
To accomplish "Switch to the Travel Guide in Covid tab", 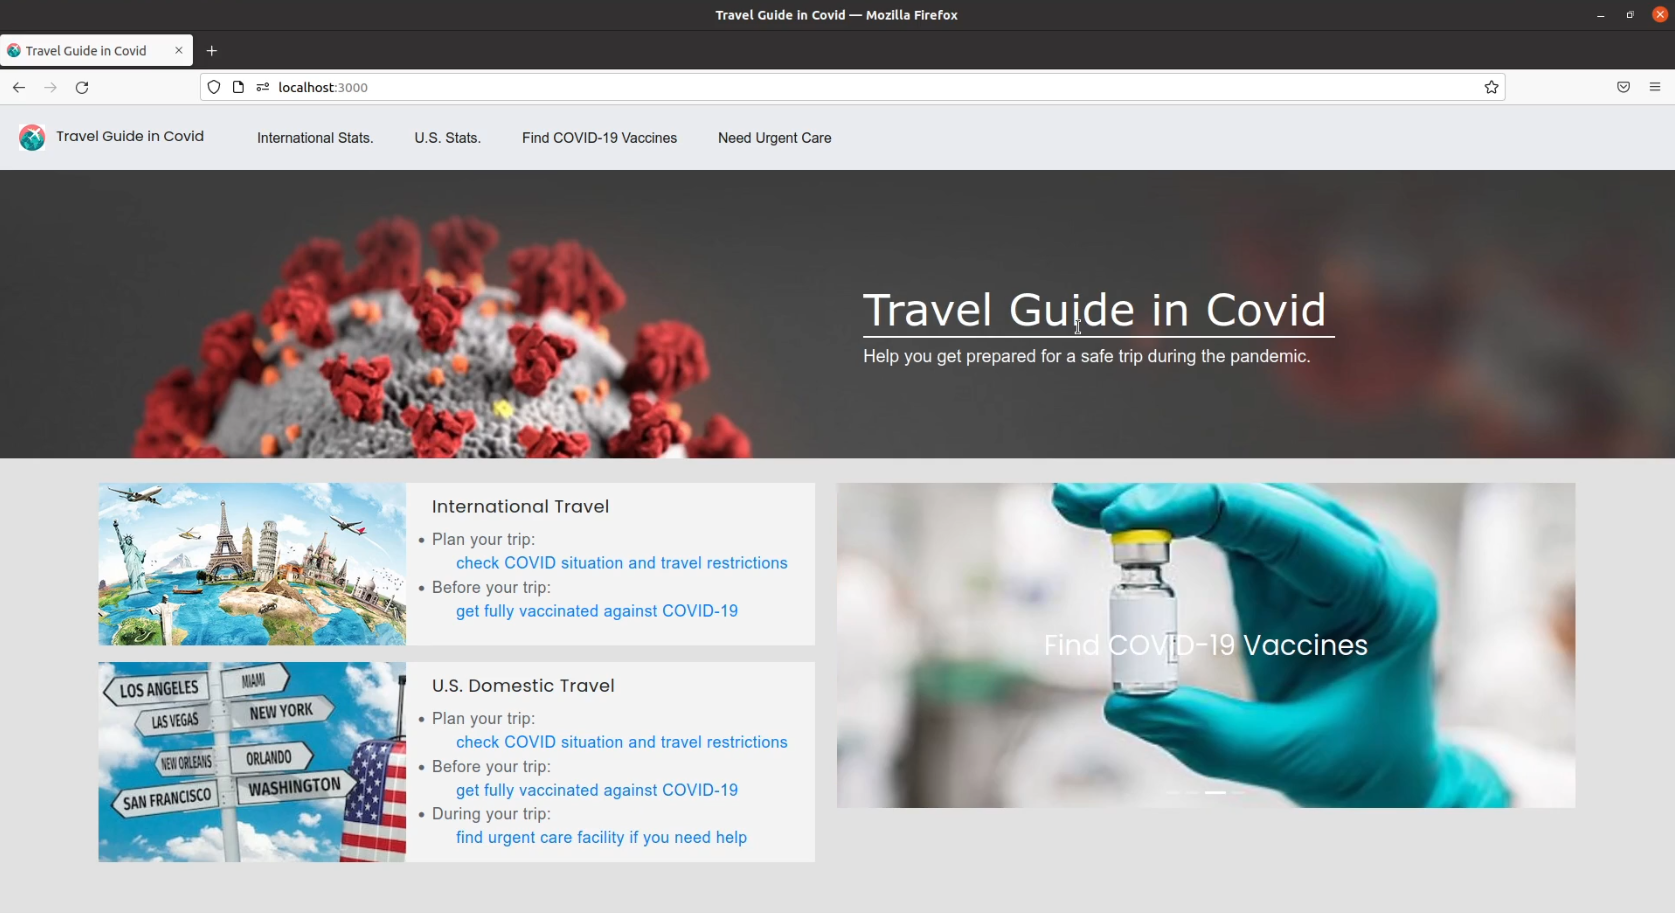I will [90, 50].
